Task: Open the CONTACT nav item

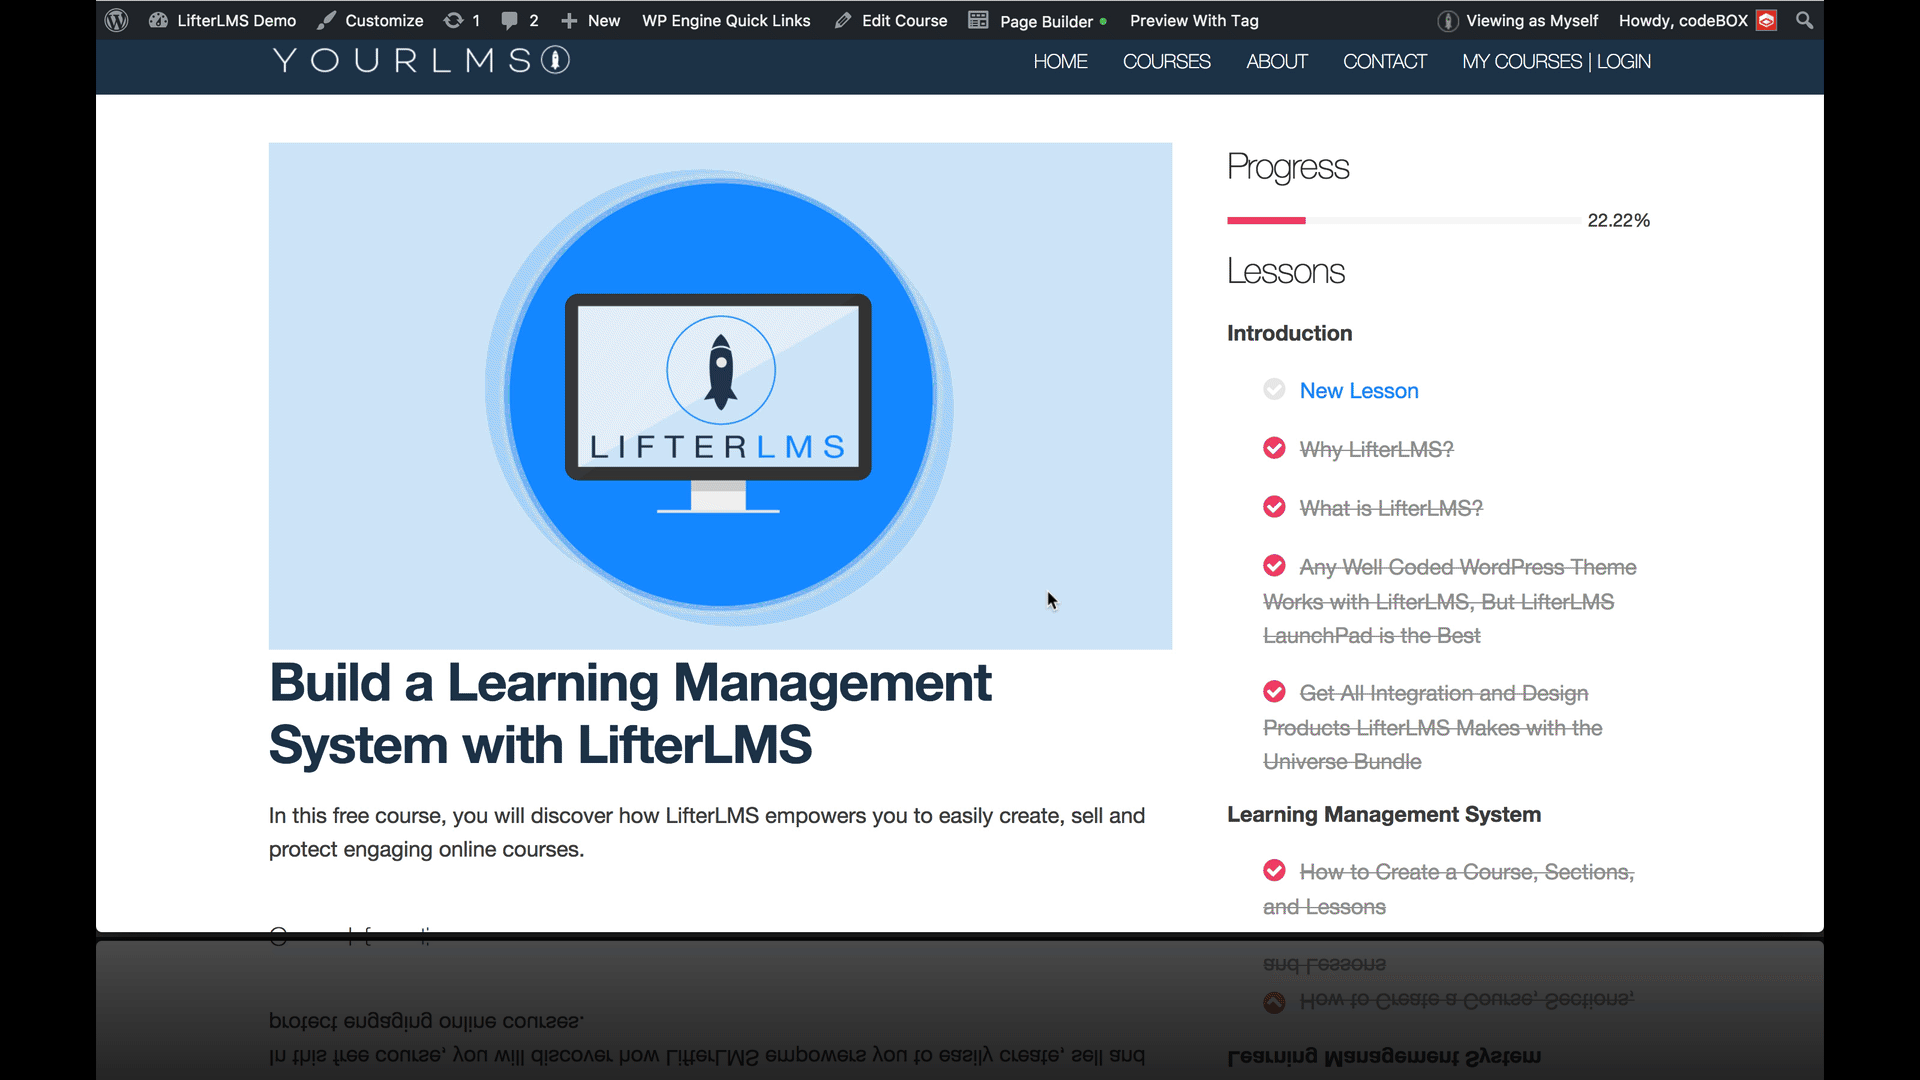Action: point(1384,61)
